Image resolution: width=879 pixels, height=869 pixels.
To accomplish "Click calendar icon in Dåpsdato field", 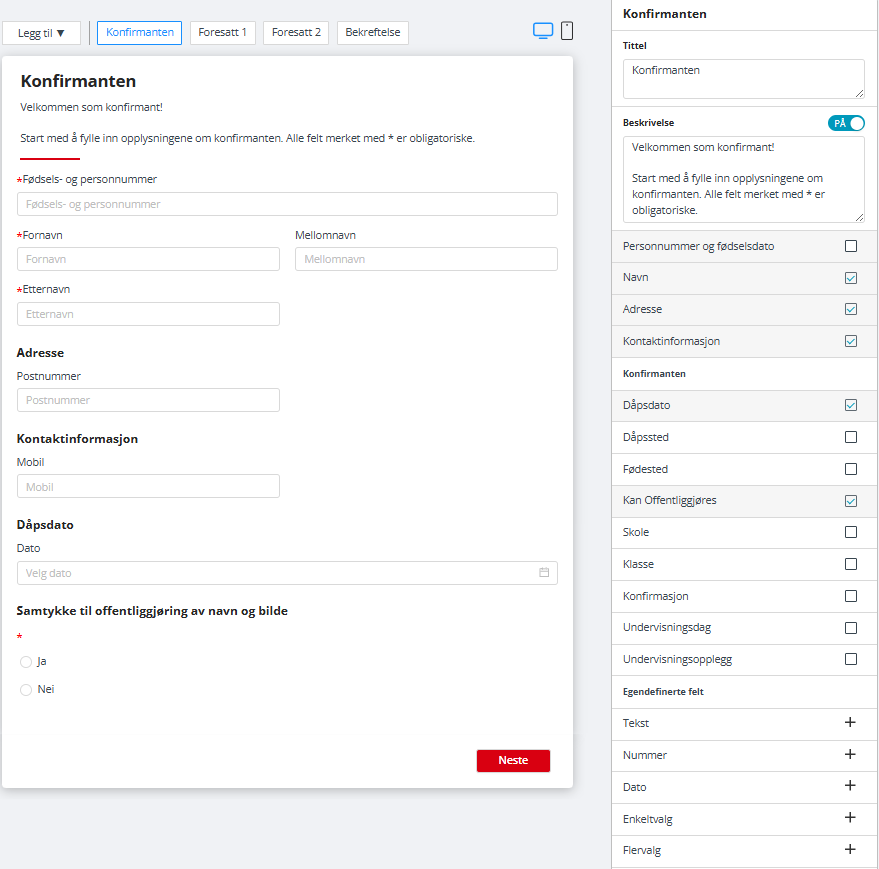I will coord(544,573).
